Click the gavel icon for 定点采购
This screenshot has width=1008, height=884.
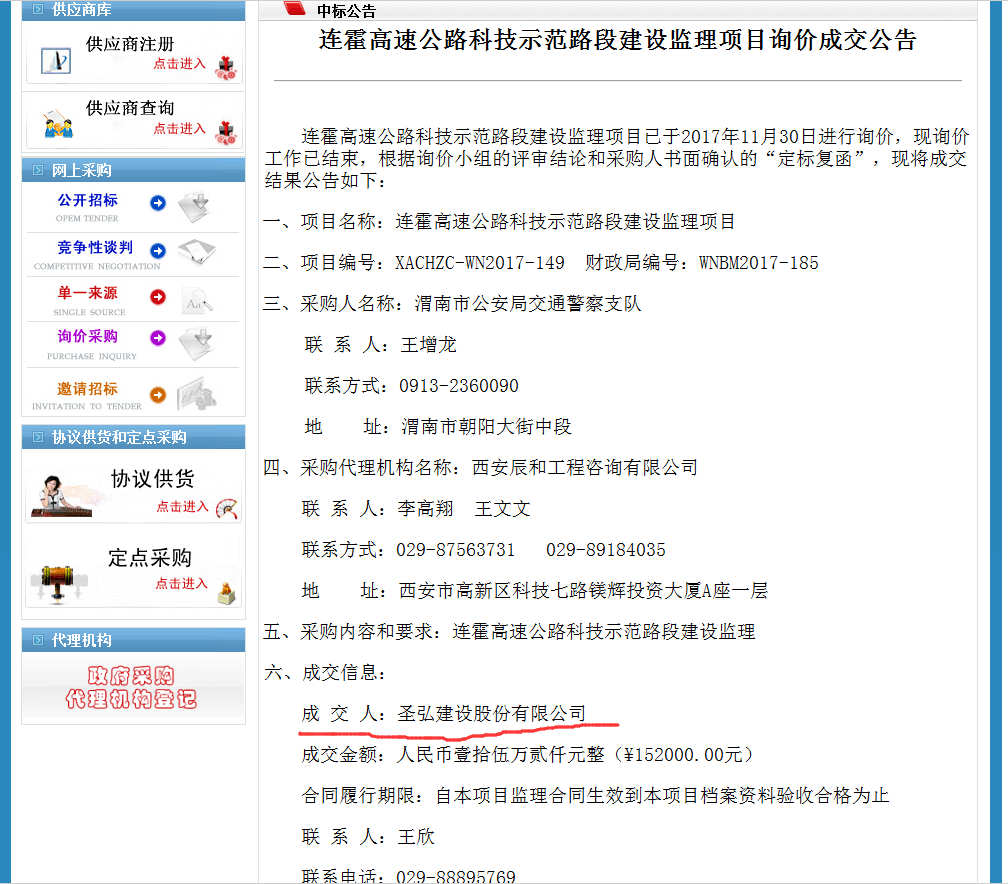[x=57, y=580]
